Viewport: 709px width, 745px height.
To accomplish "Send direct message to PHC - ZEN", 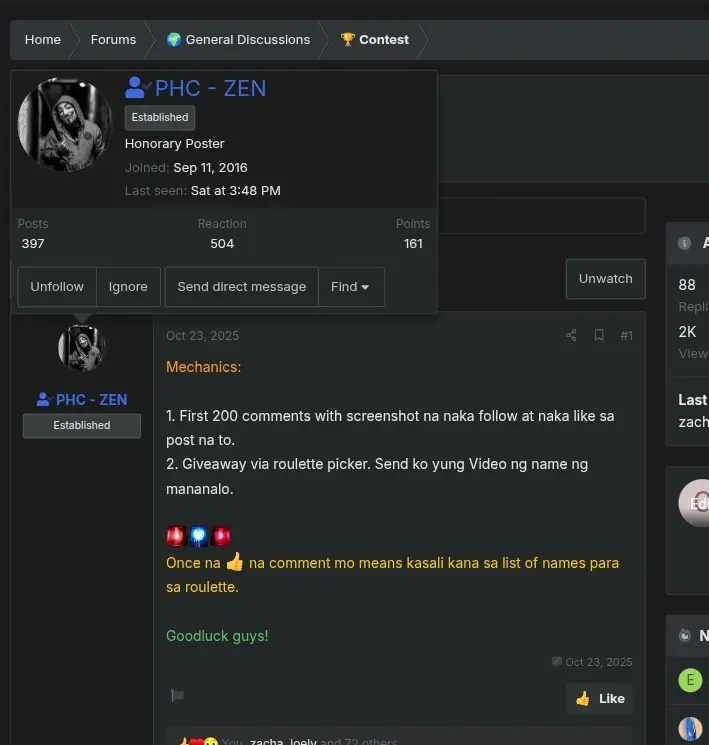I will point(241,287).
